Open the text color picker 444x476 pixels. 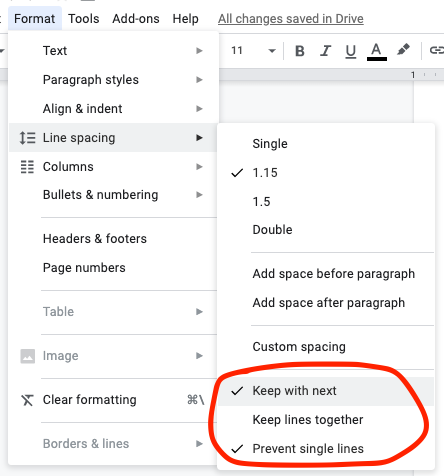pyautogui.click(x=376, y=52)
